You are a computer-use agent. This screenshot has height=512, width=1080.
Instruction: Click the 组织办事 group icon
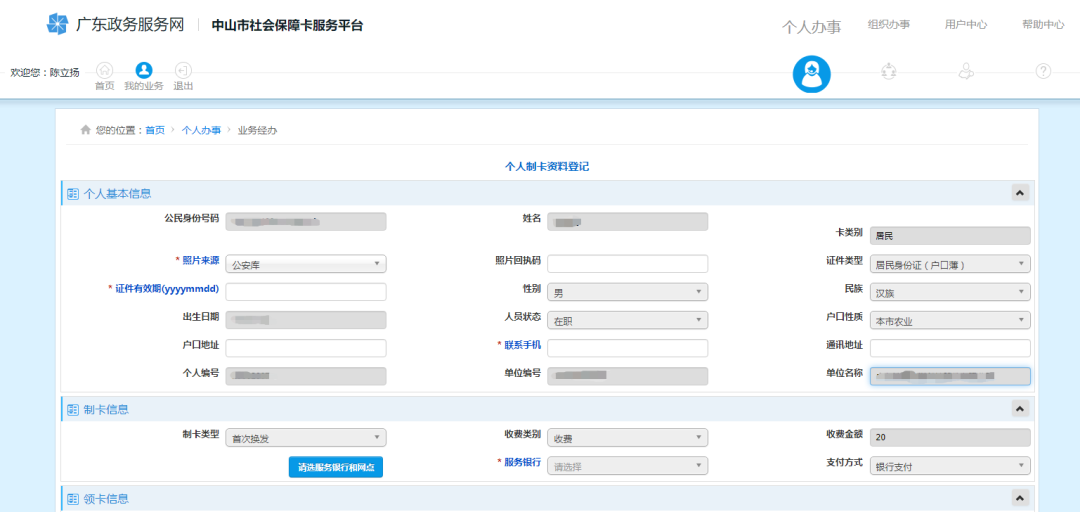point(888,71)
